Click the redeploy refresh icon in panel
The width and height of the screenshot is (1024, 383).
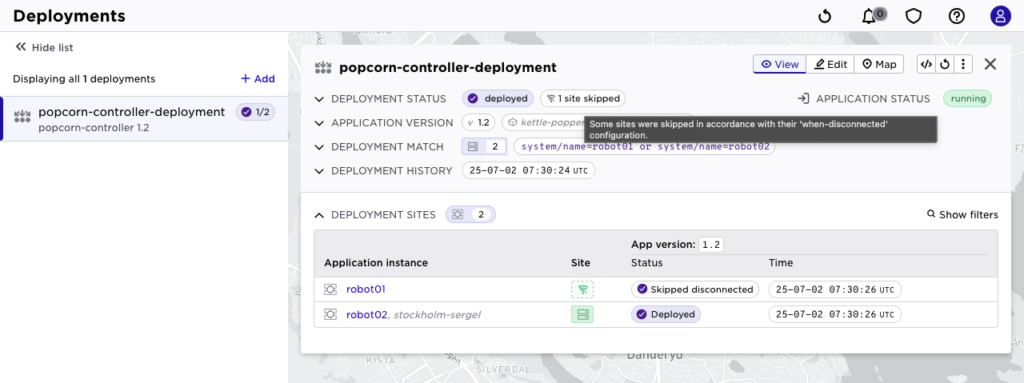click(x=944, y=64)
